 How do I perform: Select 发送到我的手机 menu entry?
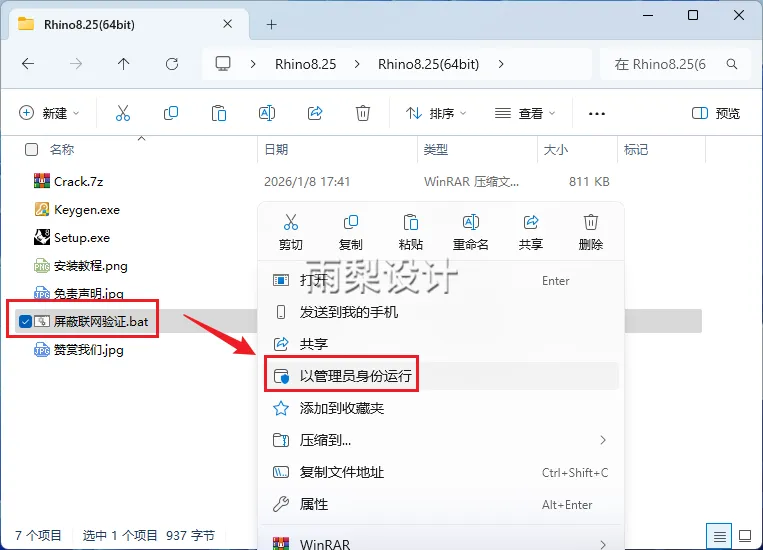click(441, 312)
